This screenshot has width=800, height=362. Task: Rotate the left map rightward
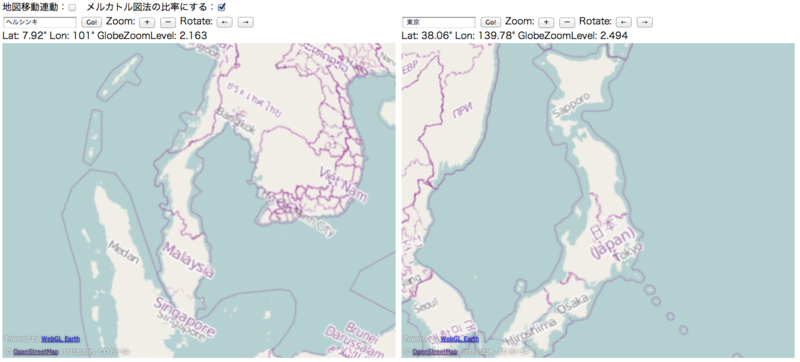tap(245, 22)
